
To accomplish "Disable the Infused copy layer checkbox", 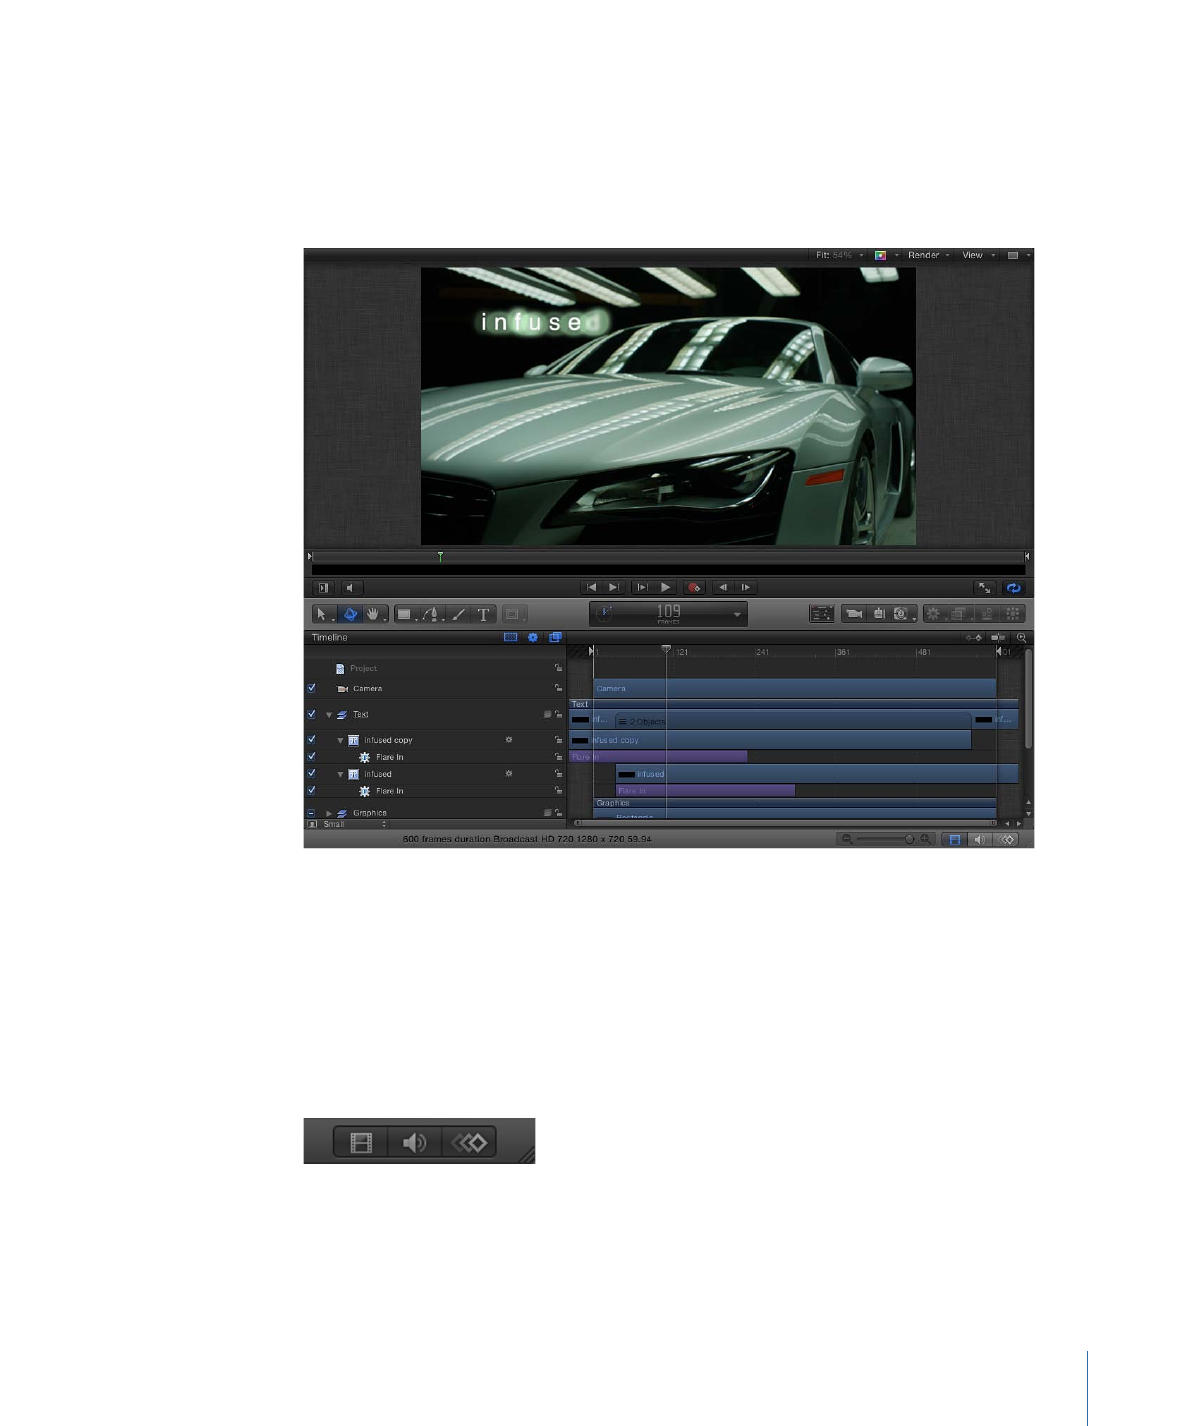I will point(312,740).
